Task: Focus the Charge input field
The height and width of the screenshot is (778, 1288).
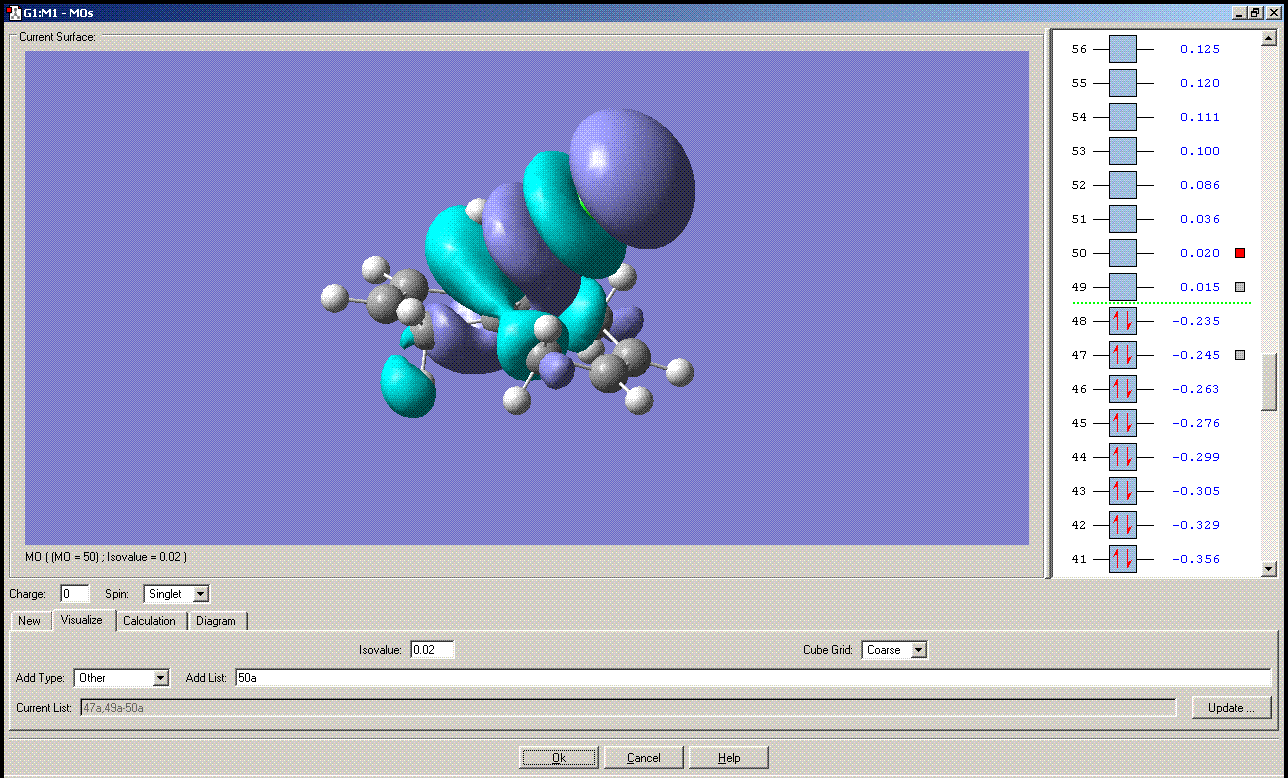Action: (75, 594)
